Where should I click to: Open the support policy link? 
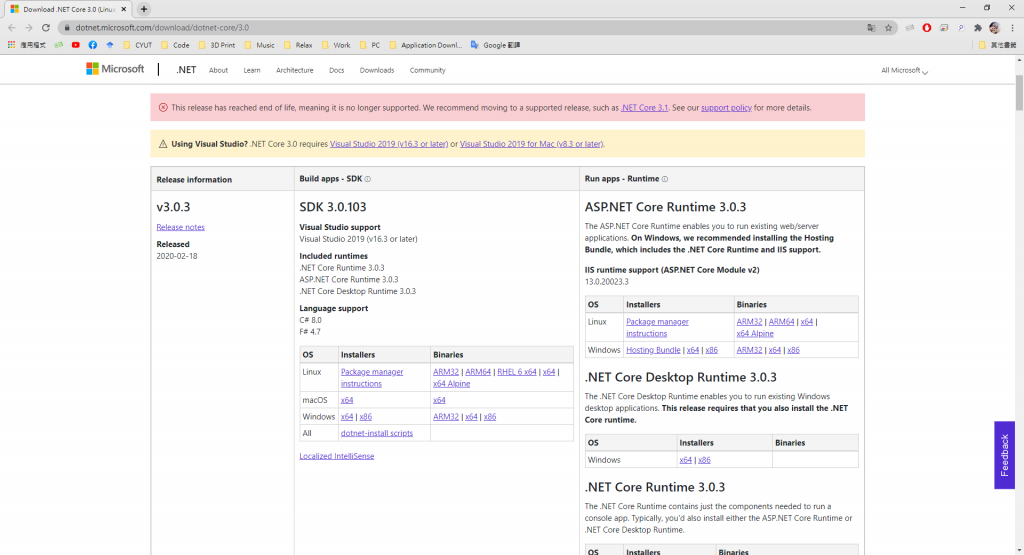(x=726, y=108)
